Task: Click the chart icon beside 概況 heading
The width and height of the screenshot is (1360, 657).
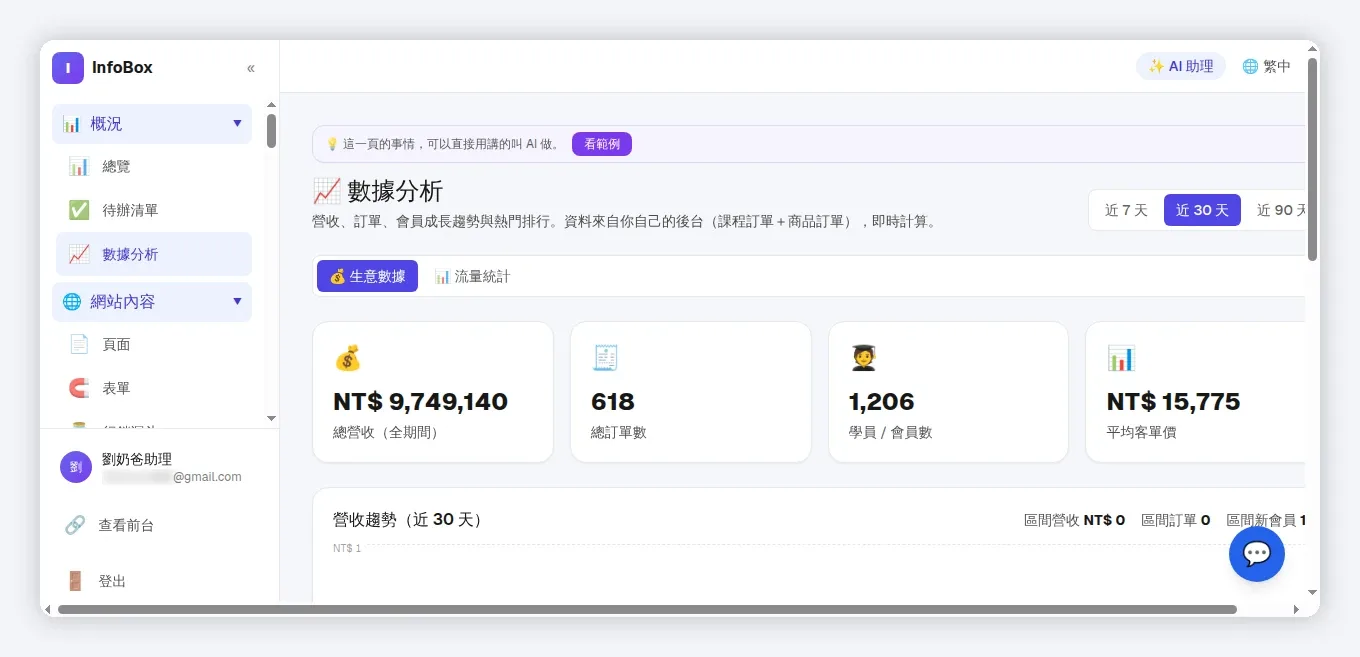Action: coord(71,124)
